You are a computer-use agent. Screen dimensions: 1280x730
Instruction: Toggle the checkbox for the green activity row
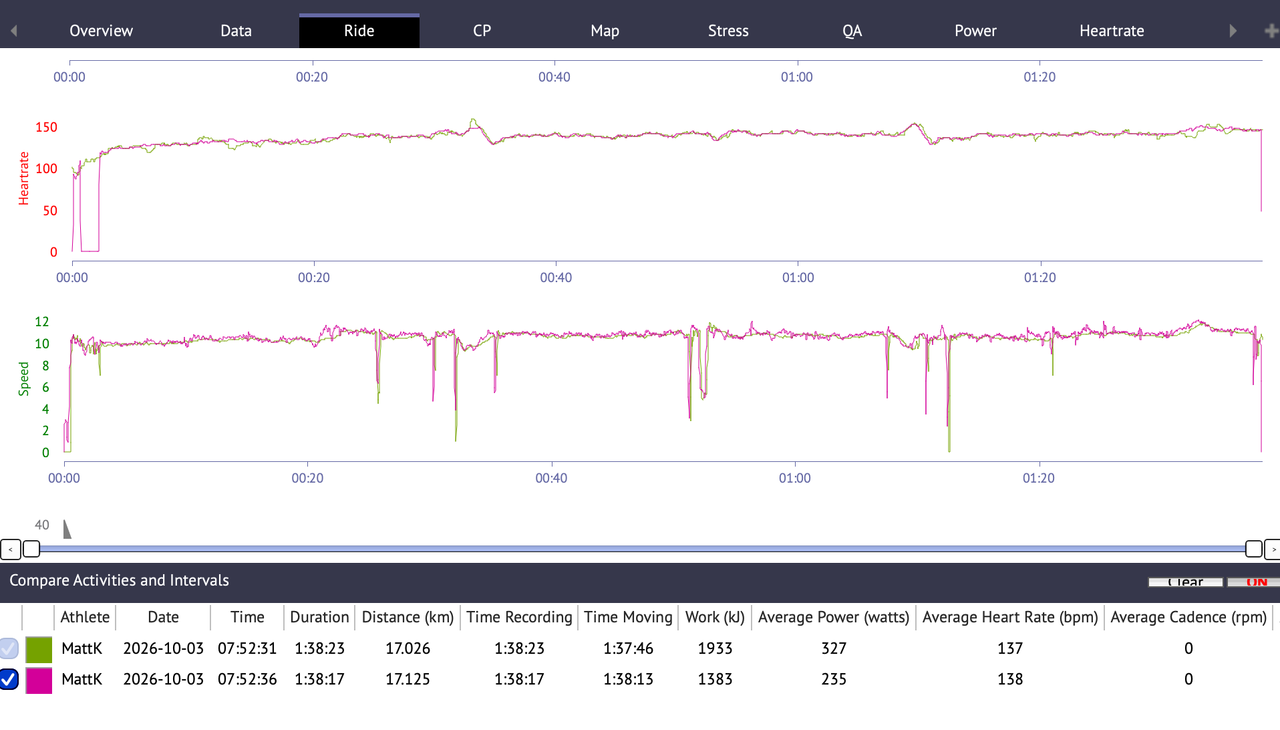9,648
